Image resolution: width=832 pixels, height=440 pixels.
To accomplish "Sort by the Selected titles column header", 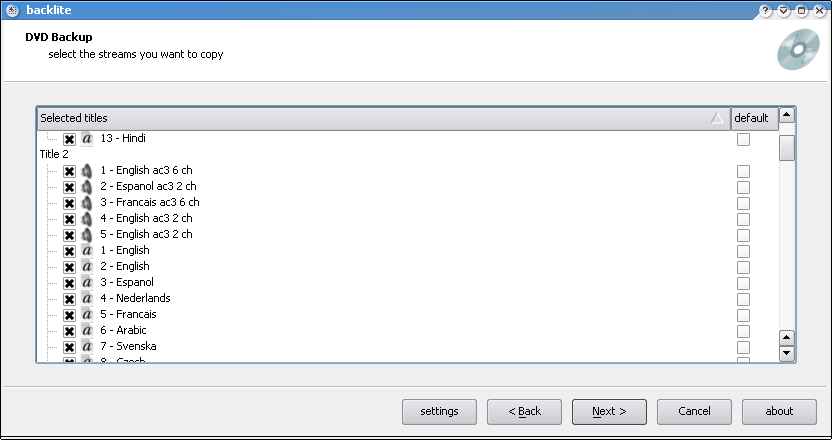I will 384,118.
